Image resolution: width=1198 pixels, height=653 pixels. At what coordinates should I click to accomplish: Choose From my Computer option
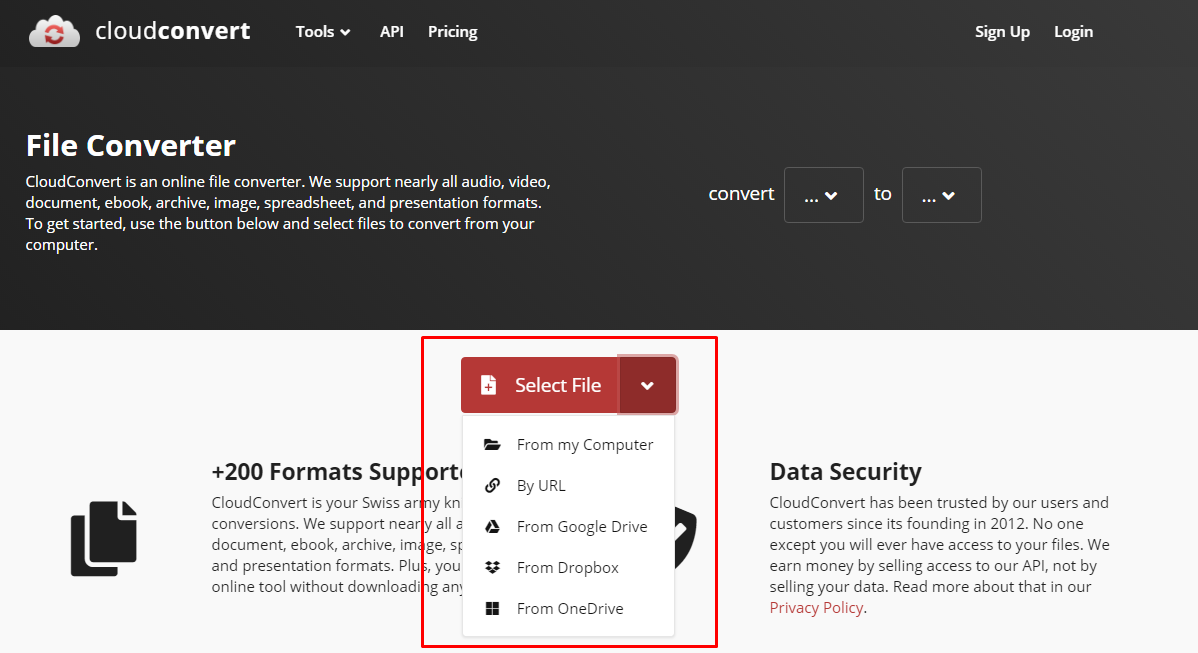[x=568, y=444]
